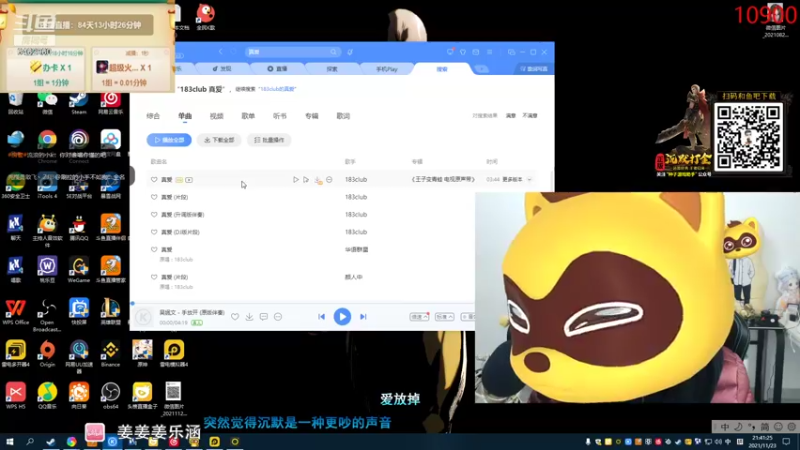
Task: Play the current song in KuGou player bar
Action: (x=342, y=317)
